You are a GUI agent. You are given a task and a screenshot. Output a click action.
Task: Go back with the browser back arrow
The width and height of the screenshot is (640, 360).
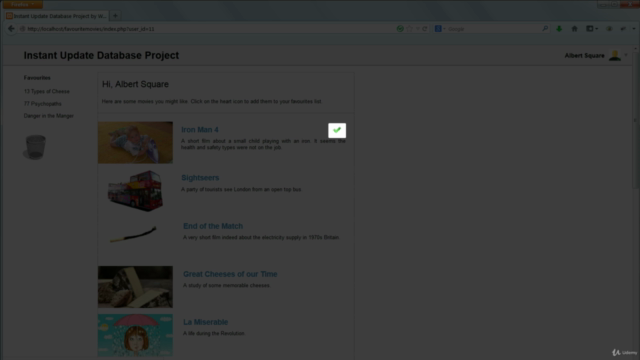tap(11, 29)
